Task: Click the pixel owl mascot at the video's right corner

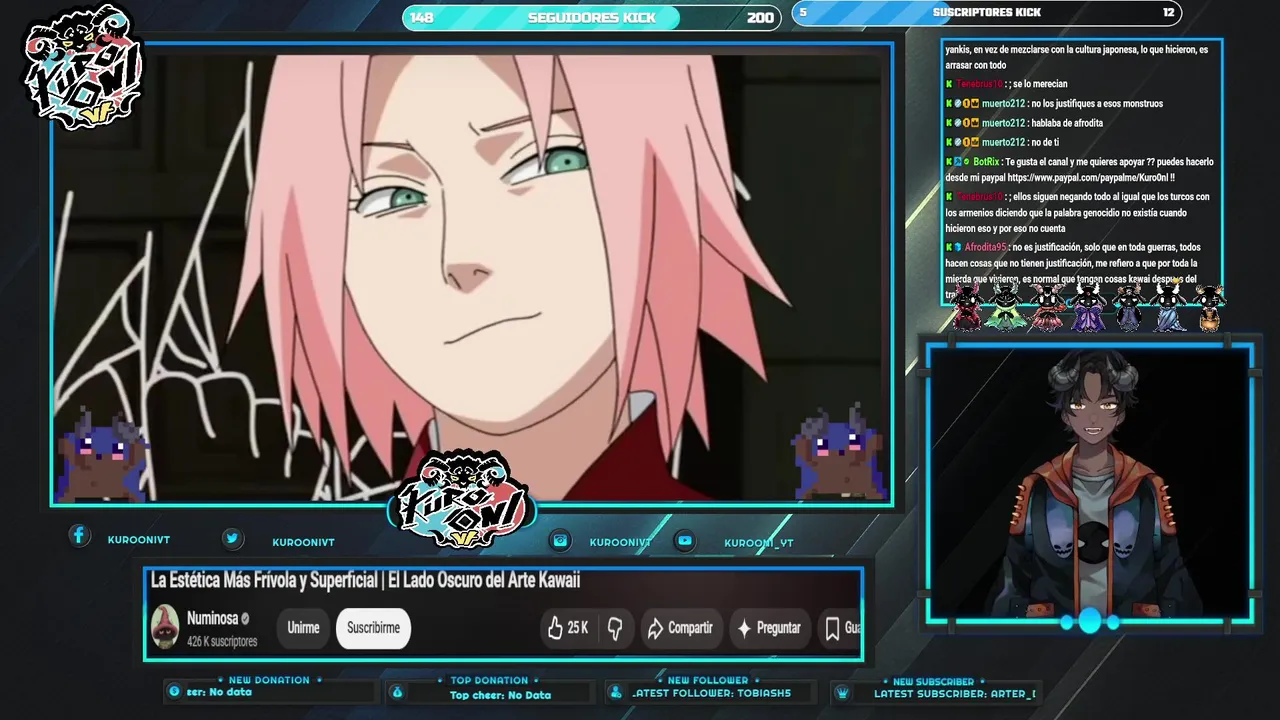Action: coord(838,454)
